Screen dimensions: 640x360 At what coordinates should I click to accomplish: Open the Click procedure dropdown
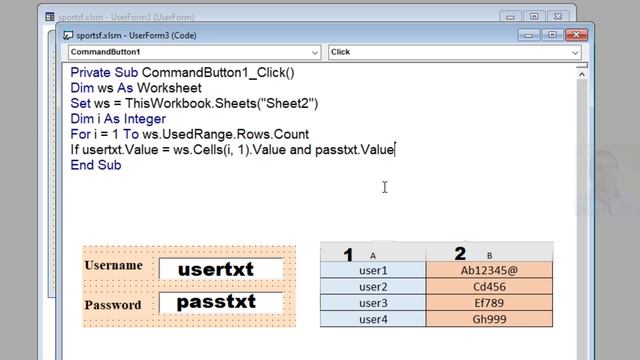pyautogui.click(x=575, y=52)
